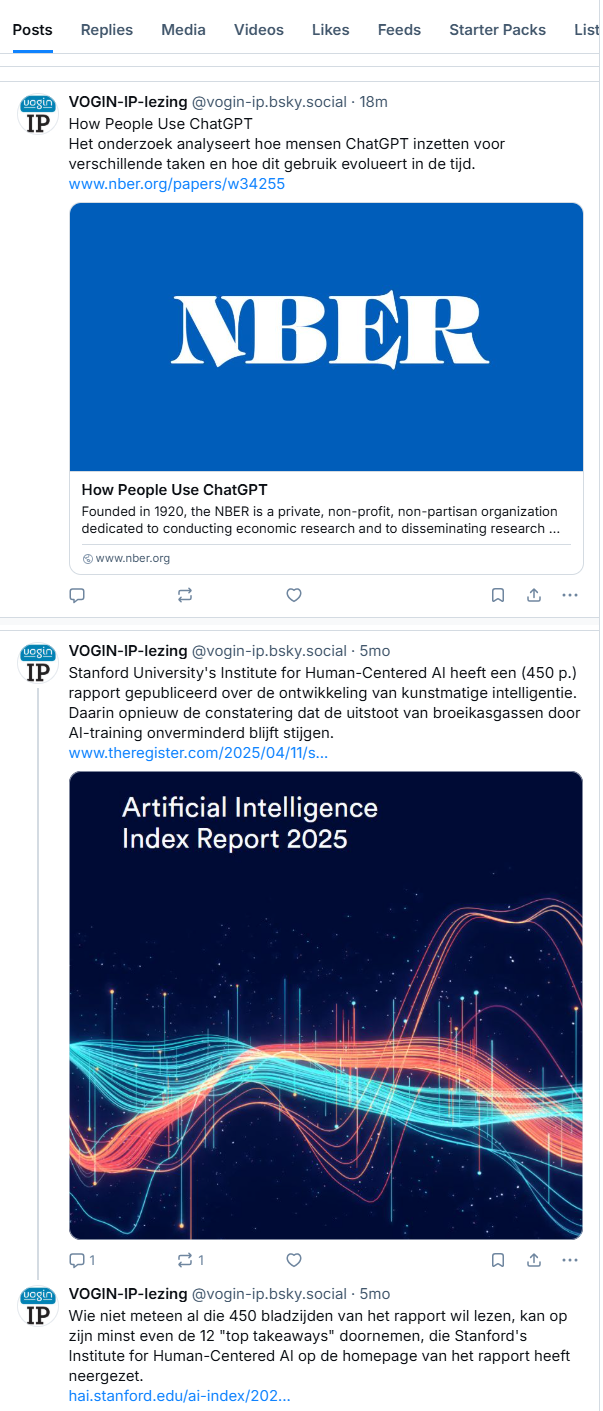Image resolution: width=603 pixels, height=1411 pixels.
Task: Repost the NBER ChatGPT post
Action: (185, 595)
